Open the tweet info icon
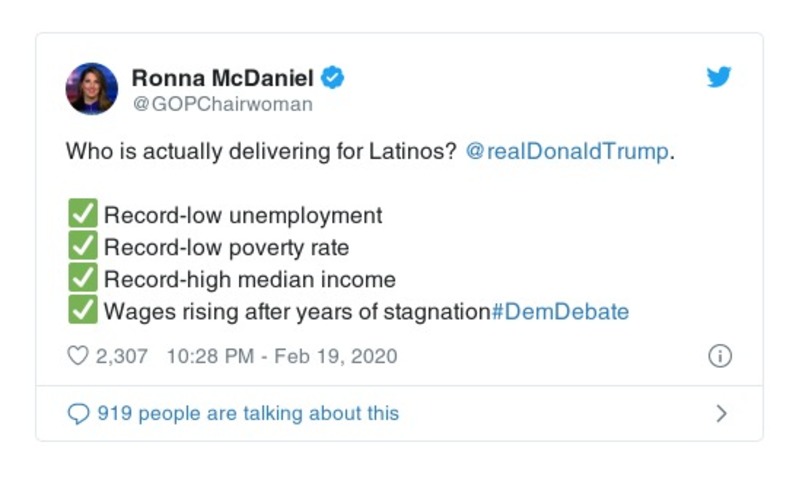Screen dimensions: 799x490 coord(719,356)
